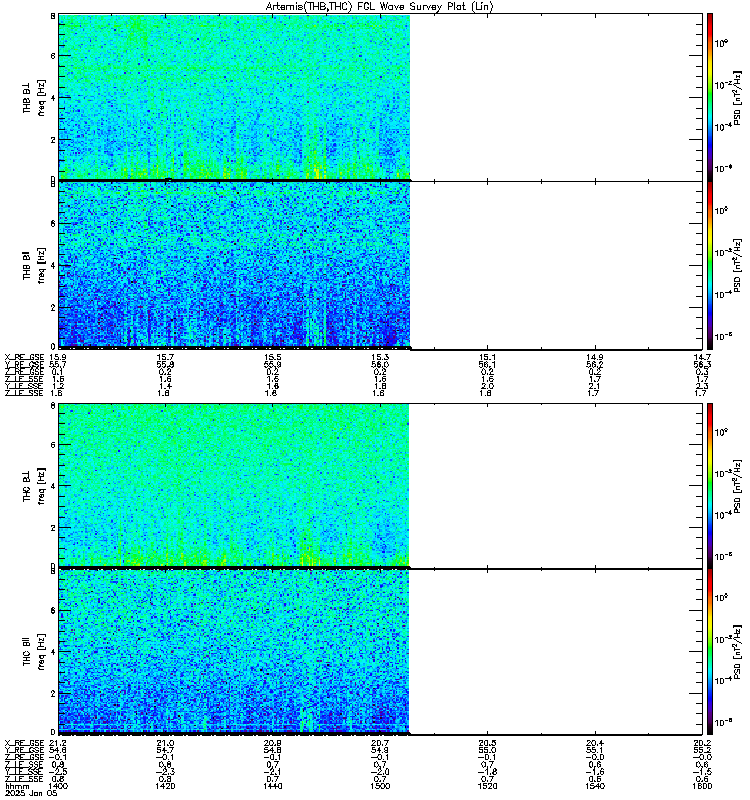Click the '8' frequency tick of the THB B⊥ panel
The image size is (750, 800).
tap(53, 16)
